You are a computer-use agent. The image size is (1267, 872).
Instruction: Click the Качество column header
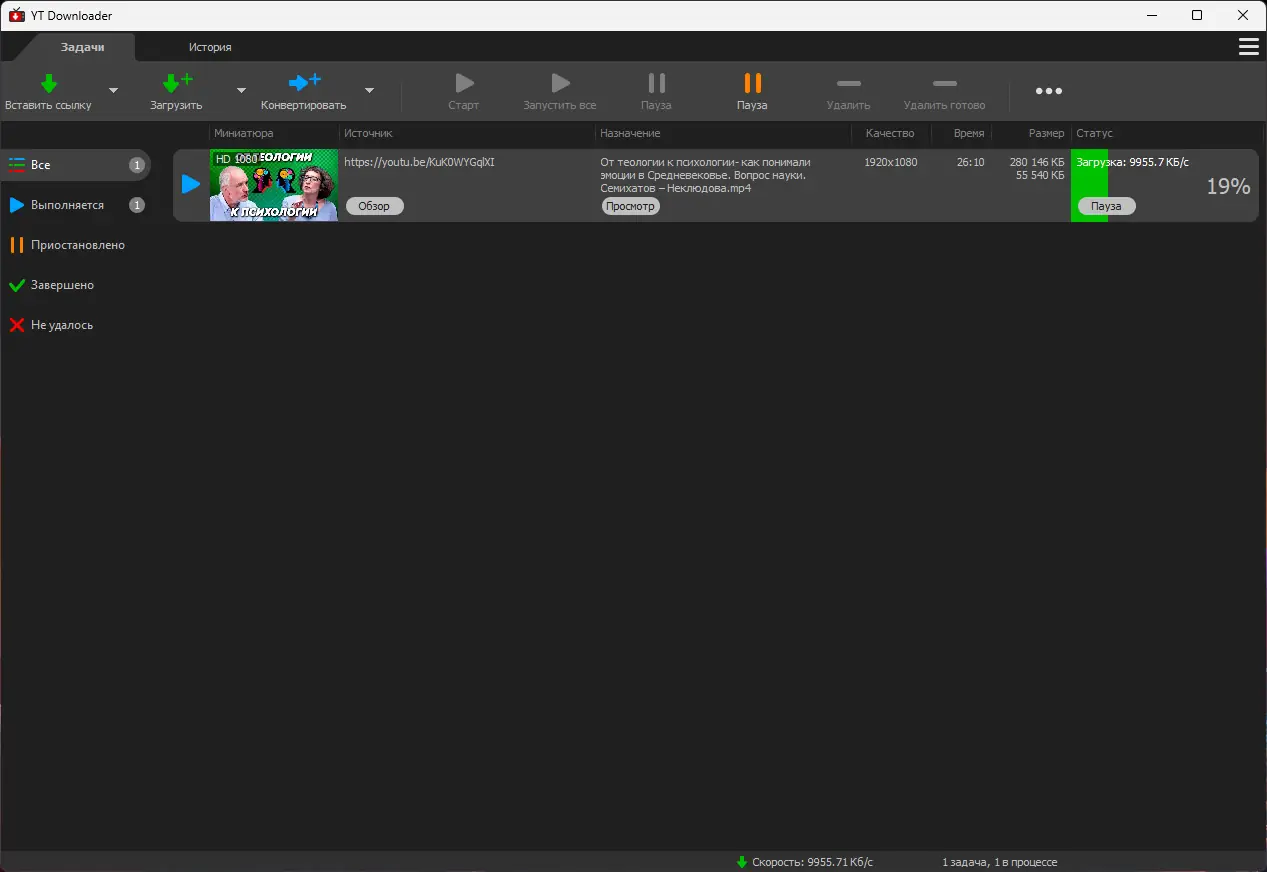click(890, 133)
